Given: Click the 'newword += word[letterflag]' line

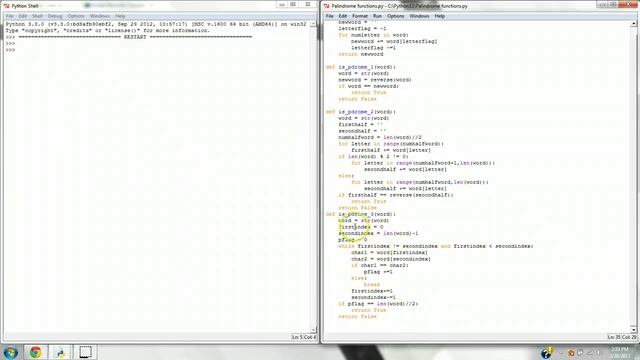Looking at the screenshot, I should [x=394, y=41].
